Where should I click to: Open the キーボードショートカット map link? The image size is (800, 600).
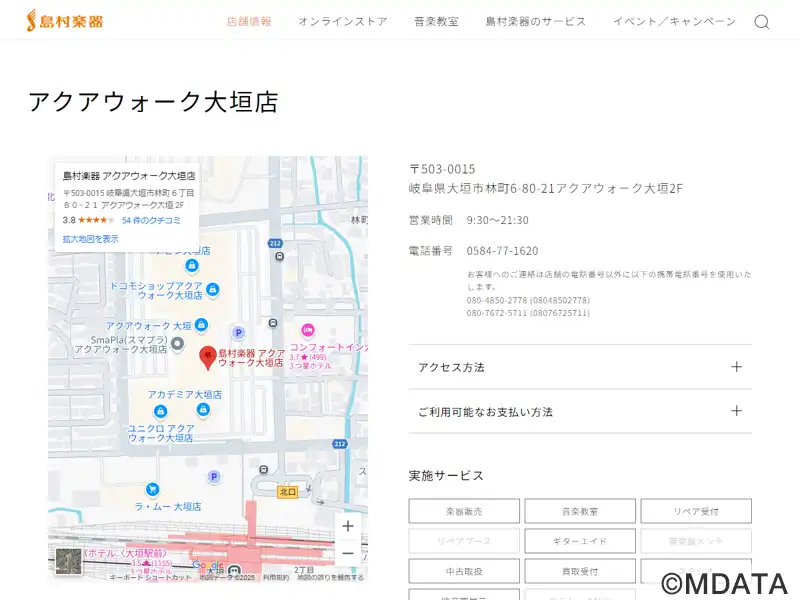(151, 578)
